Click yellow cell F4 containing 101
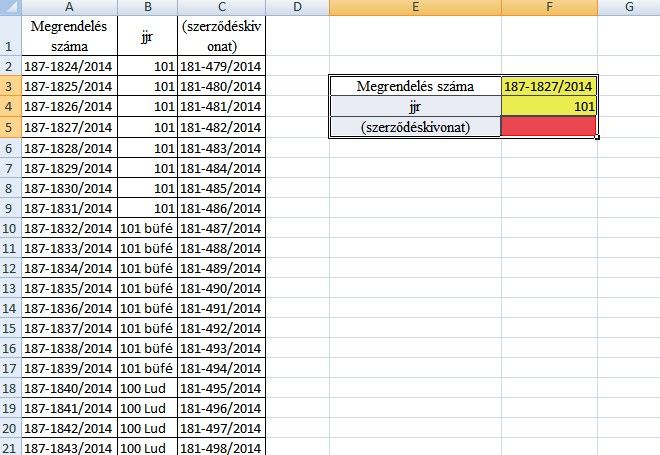Screen dimensions: 660x455 [x=549, y=106]
